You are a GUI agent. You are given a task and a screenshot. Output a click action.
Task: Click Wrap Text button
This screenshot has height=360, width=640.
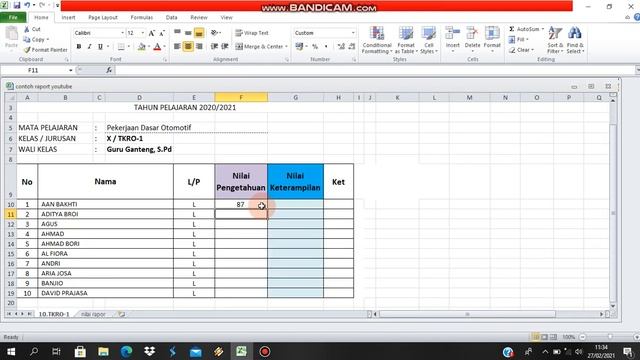click(x=252, y=33)
